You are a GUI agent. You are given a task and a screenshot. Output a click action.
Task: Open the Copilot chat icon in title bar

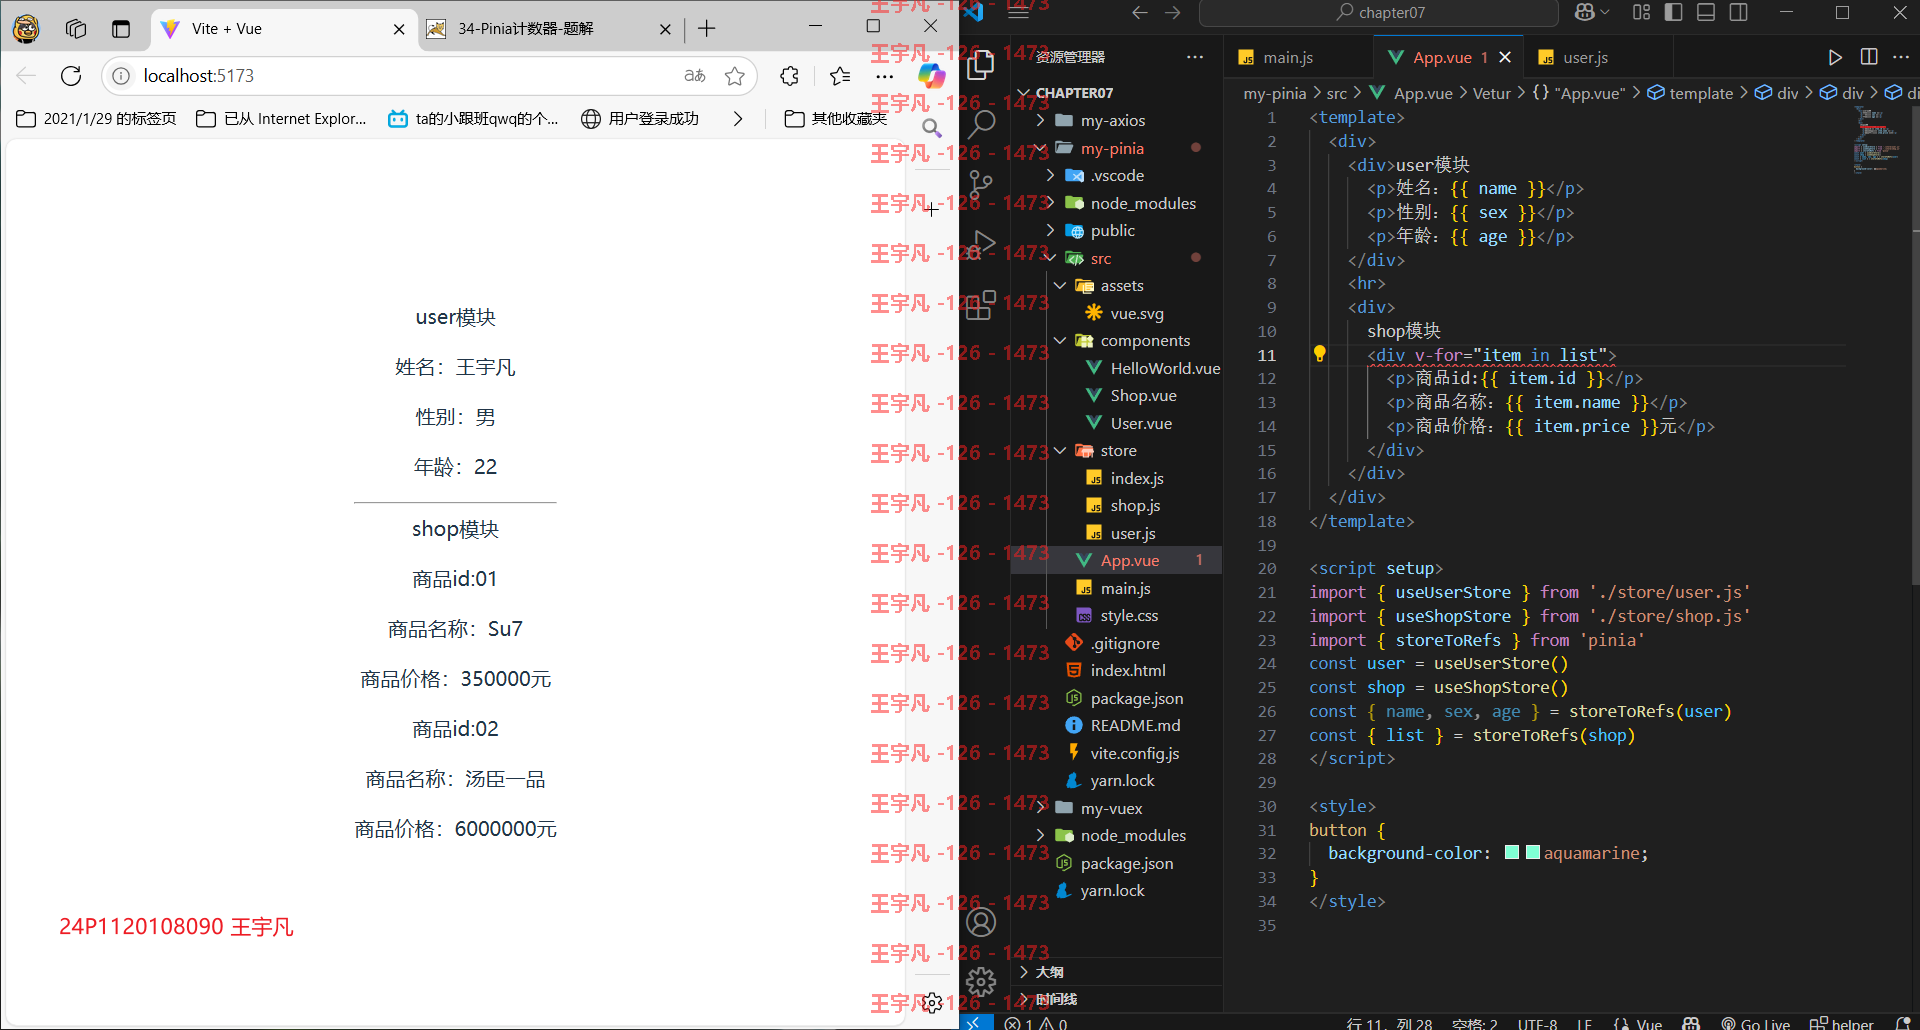1585,13
